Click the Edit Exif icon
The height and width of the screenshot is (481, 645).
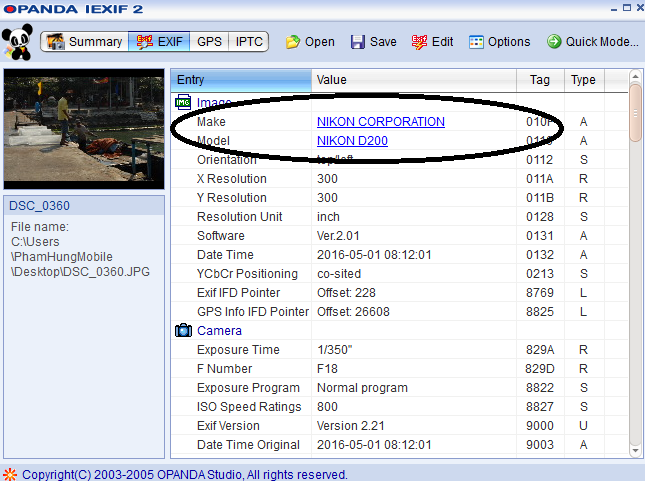coord(419,42)
